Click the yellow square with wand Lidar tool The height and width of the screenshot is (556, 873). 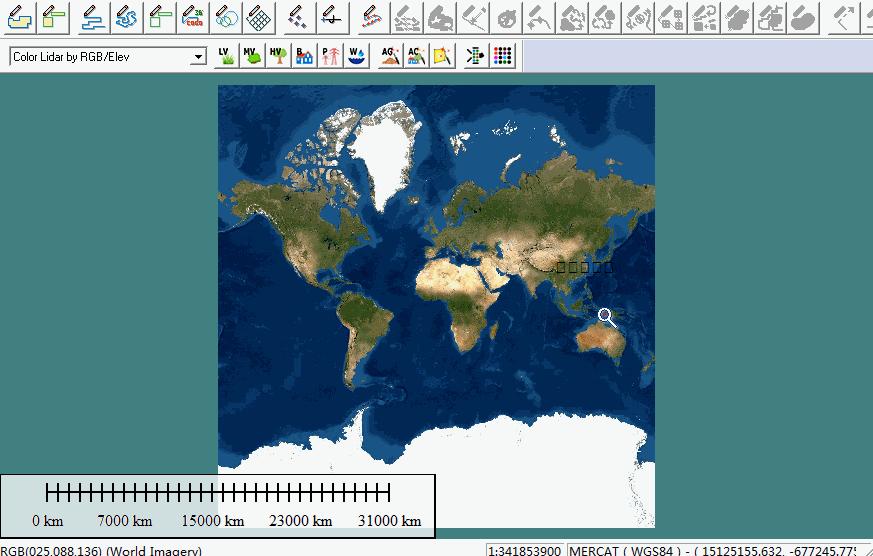pyautogui.click(x=442, y=56)
